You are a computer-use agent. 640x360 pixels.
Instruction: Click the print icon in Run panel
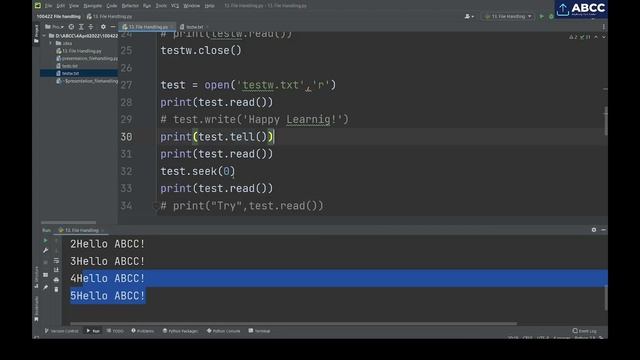pyautogui.click(x=56, y=280)
